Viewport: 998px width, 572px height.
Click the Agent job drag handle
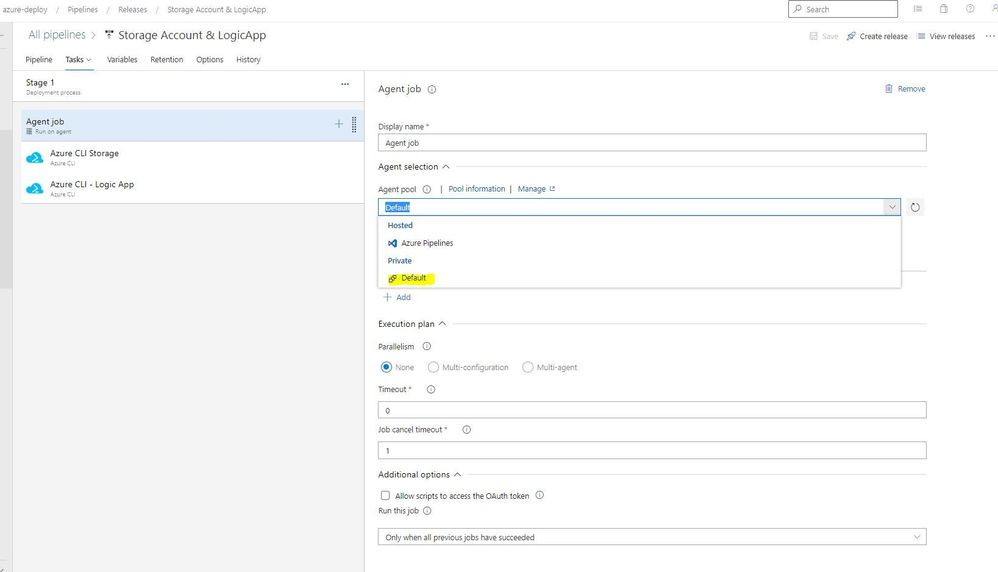click(354, 125)
